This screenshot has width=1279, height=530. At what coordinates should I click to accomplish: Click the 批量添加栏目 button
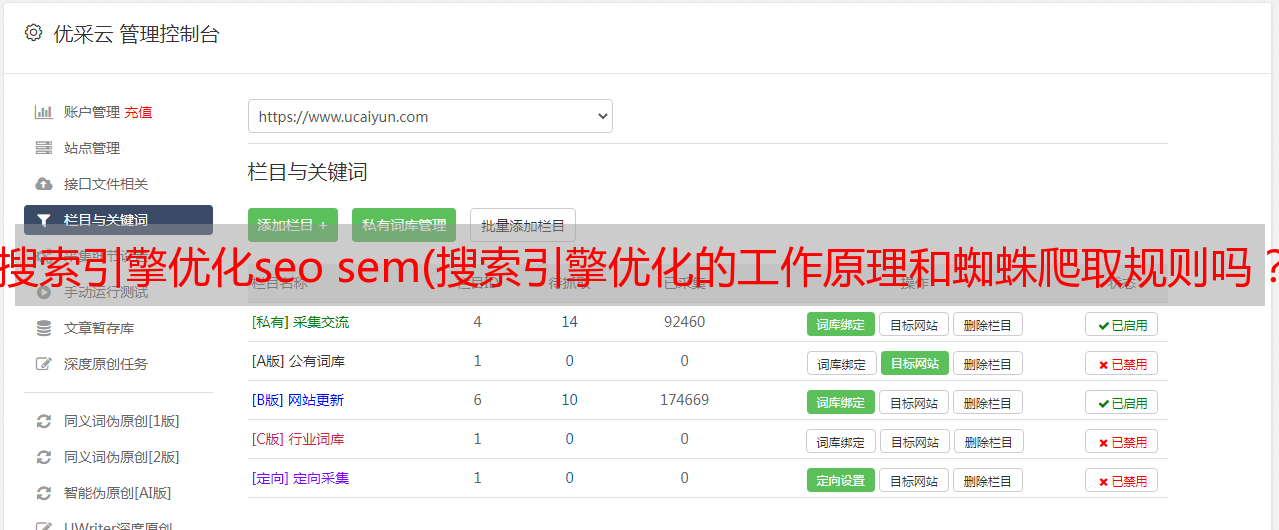(x=523, y=226)
